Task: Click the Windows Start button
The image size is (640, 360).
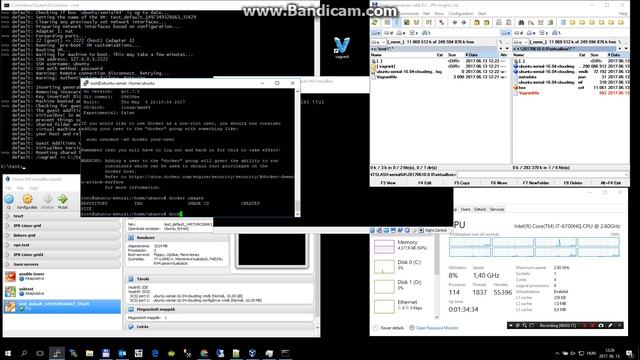Action: (7, 353)
